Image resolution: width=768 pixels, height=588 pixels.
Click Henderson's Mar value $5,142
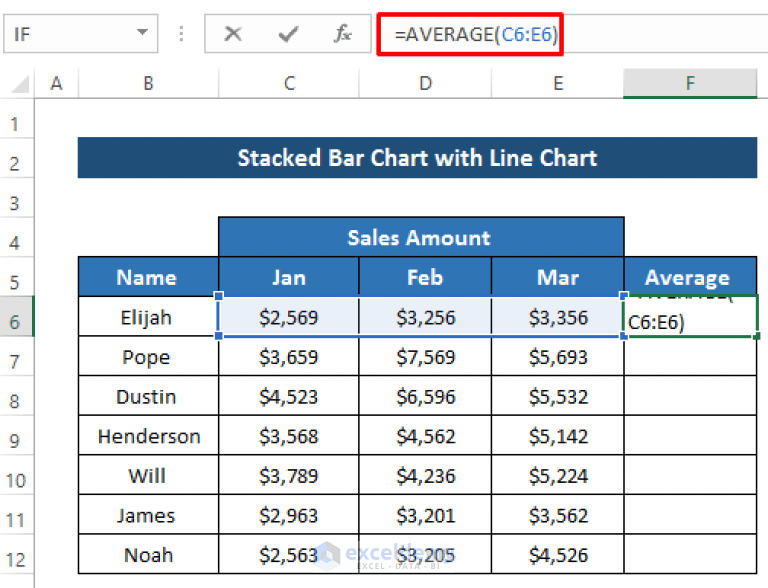click(557, 436)
